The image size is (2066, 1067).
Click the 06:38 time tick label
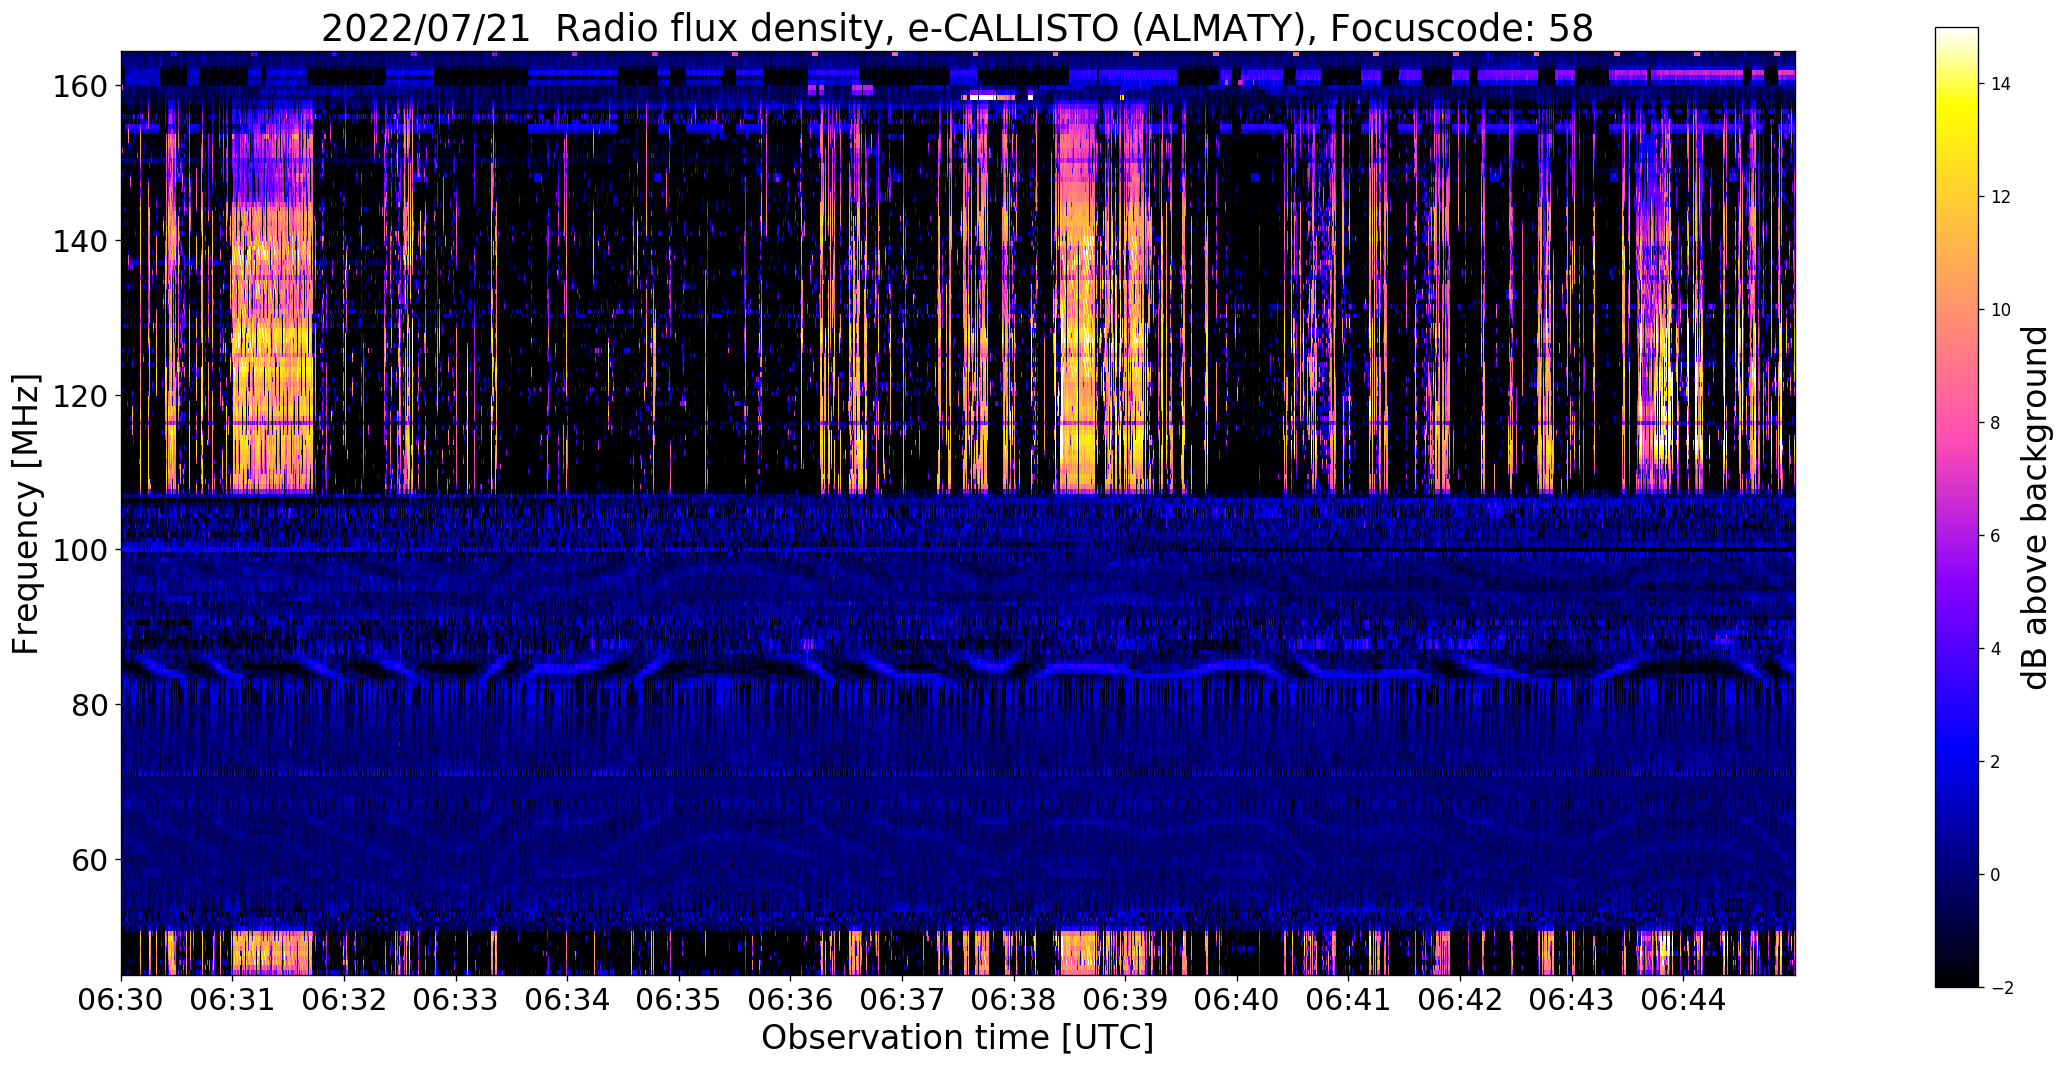1014,999
